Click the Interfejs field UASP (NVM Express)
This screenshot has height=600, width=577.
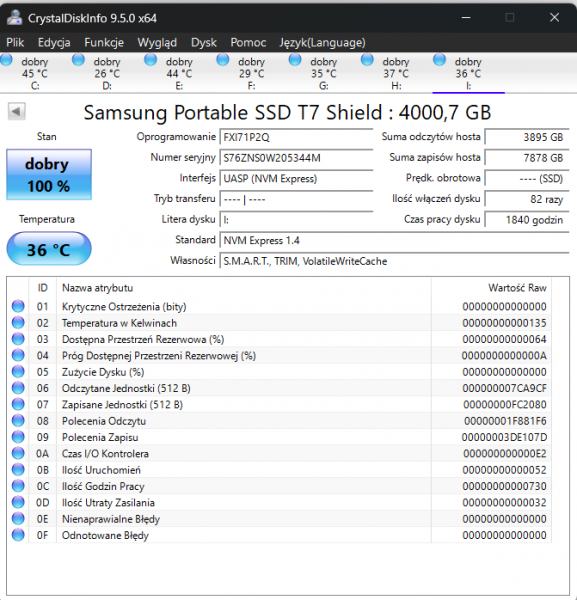click(x=297, y=178)
